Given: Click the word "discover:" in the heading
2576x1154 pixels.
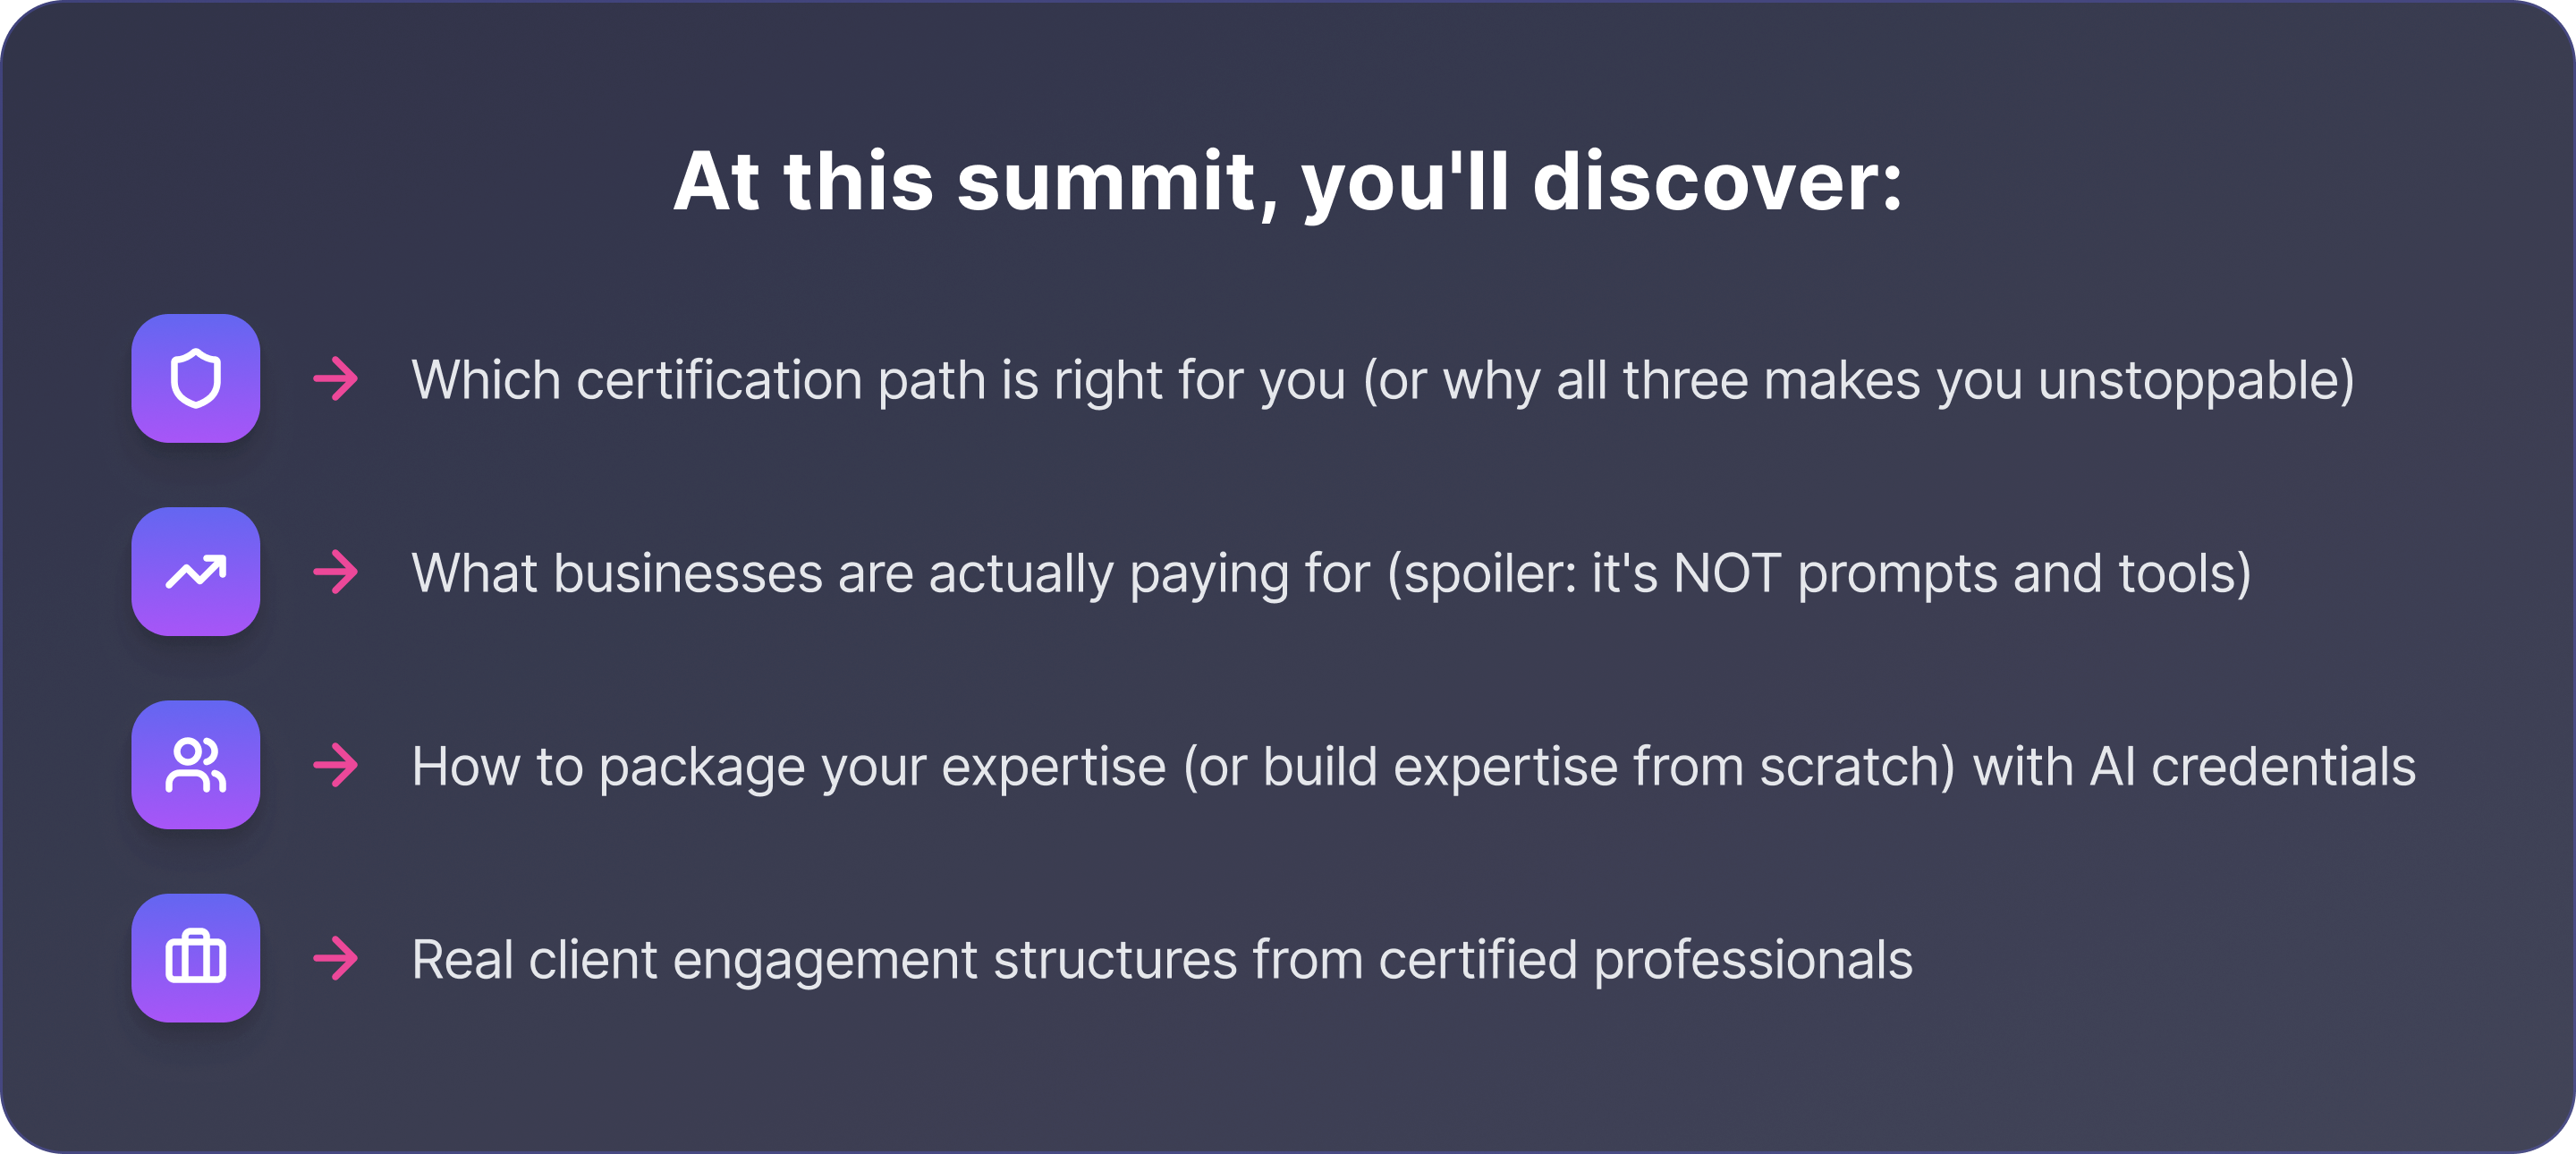Looking at the screenshot, I should point(1717,182).
